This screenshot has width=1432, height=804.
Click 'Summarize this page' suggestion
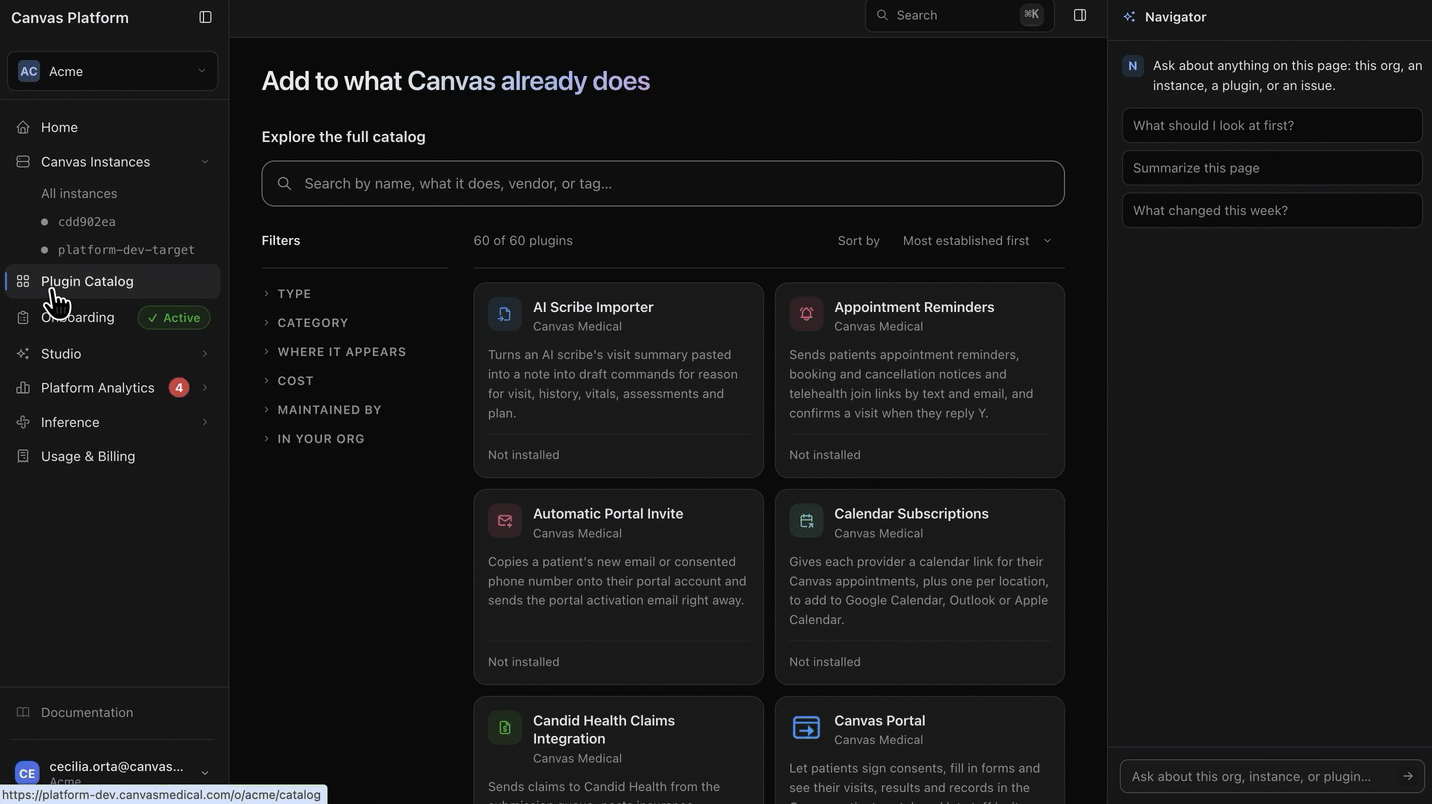pos(1272,168)
